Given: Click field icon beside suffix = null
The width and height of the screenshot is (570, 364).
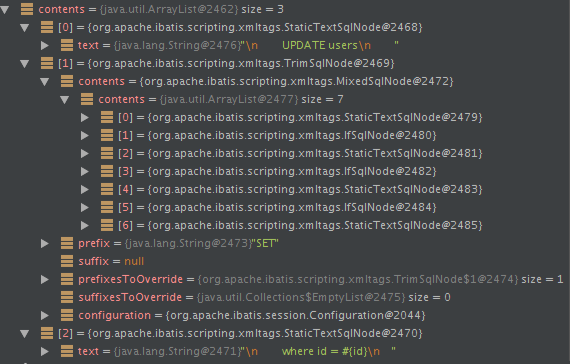Looking at the screenshot, I should [x=67, y=261].
